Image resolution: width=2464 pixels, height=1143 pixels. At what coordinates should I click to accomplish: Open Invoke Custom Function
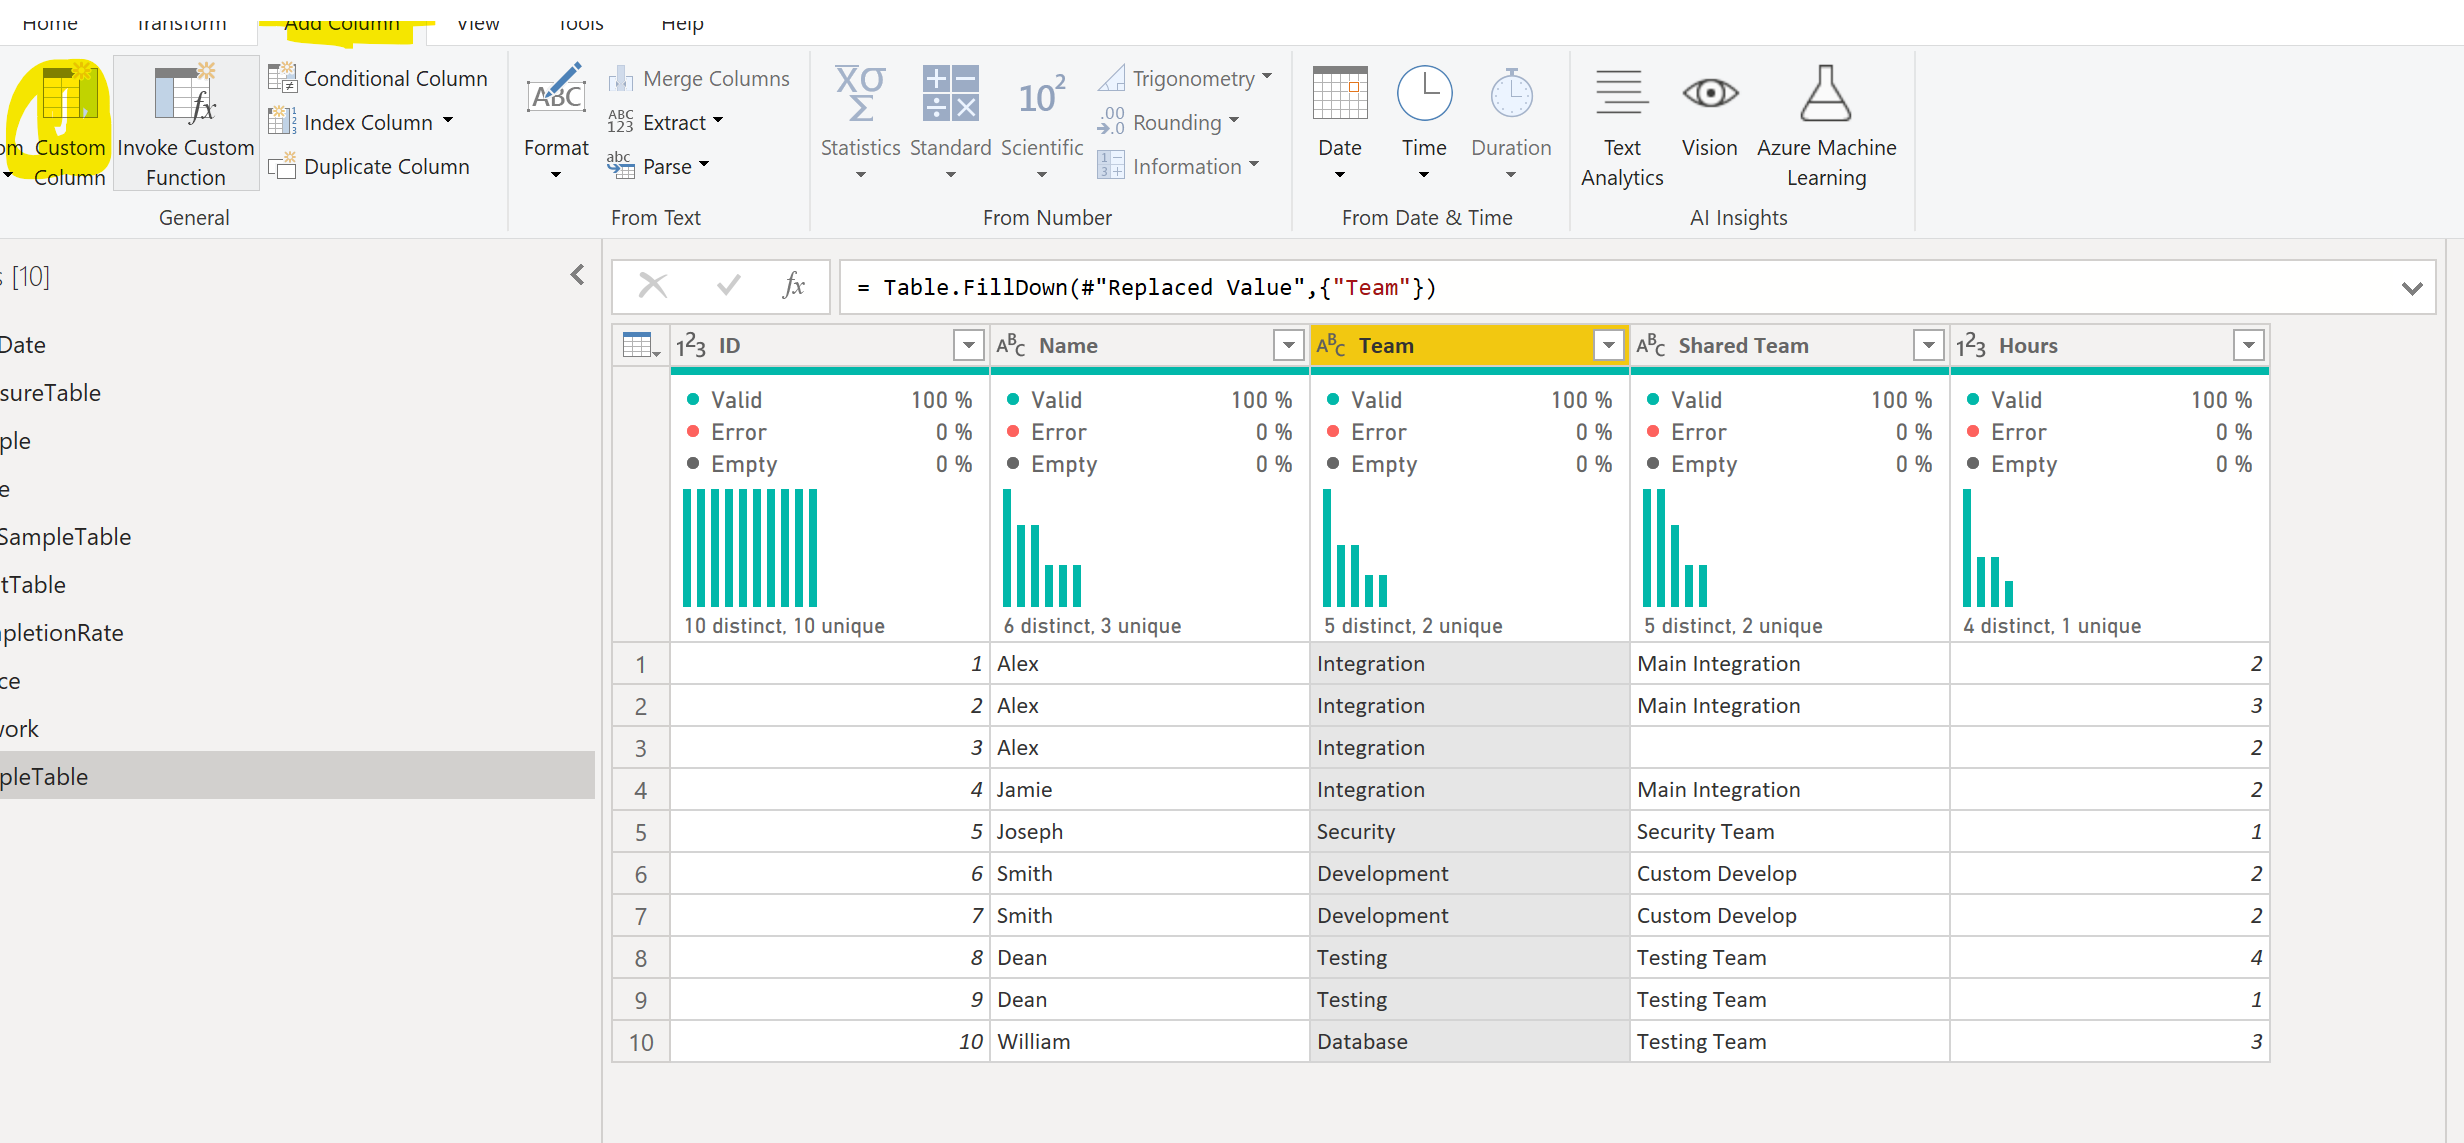tap(186, 124)
